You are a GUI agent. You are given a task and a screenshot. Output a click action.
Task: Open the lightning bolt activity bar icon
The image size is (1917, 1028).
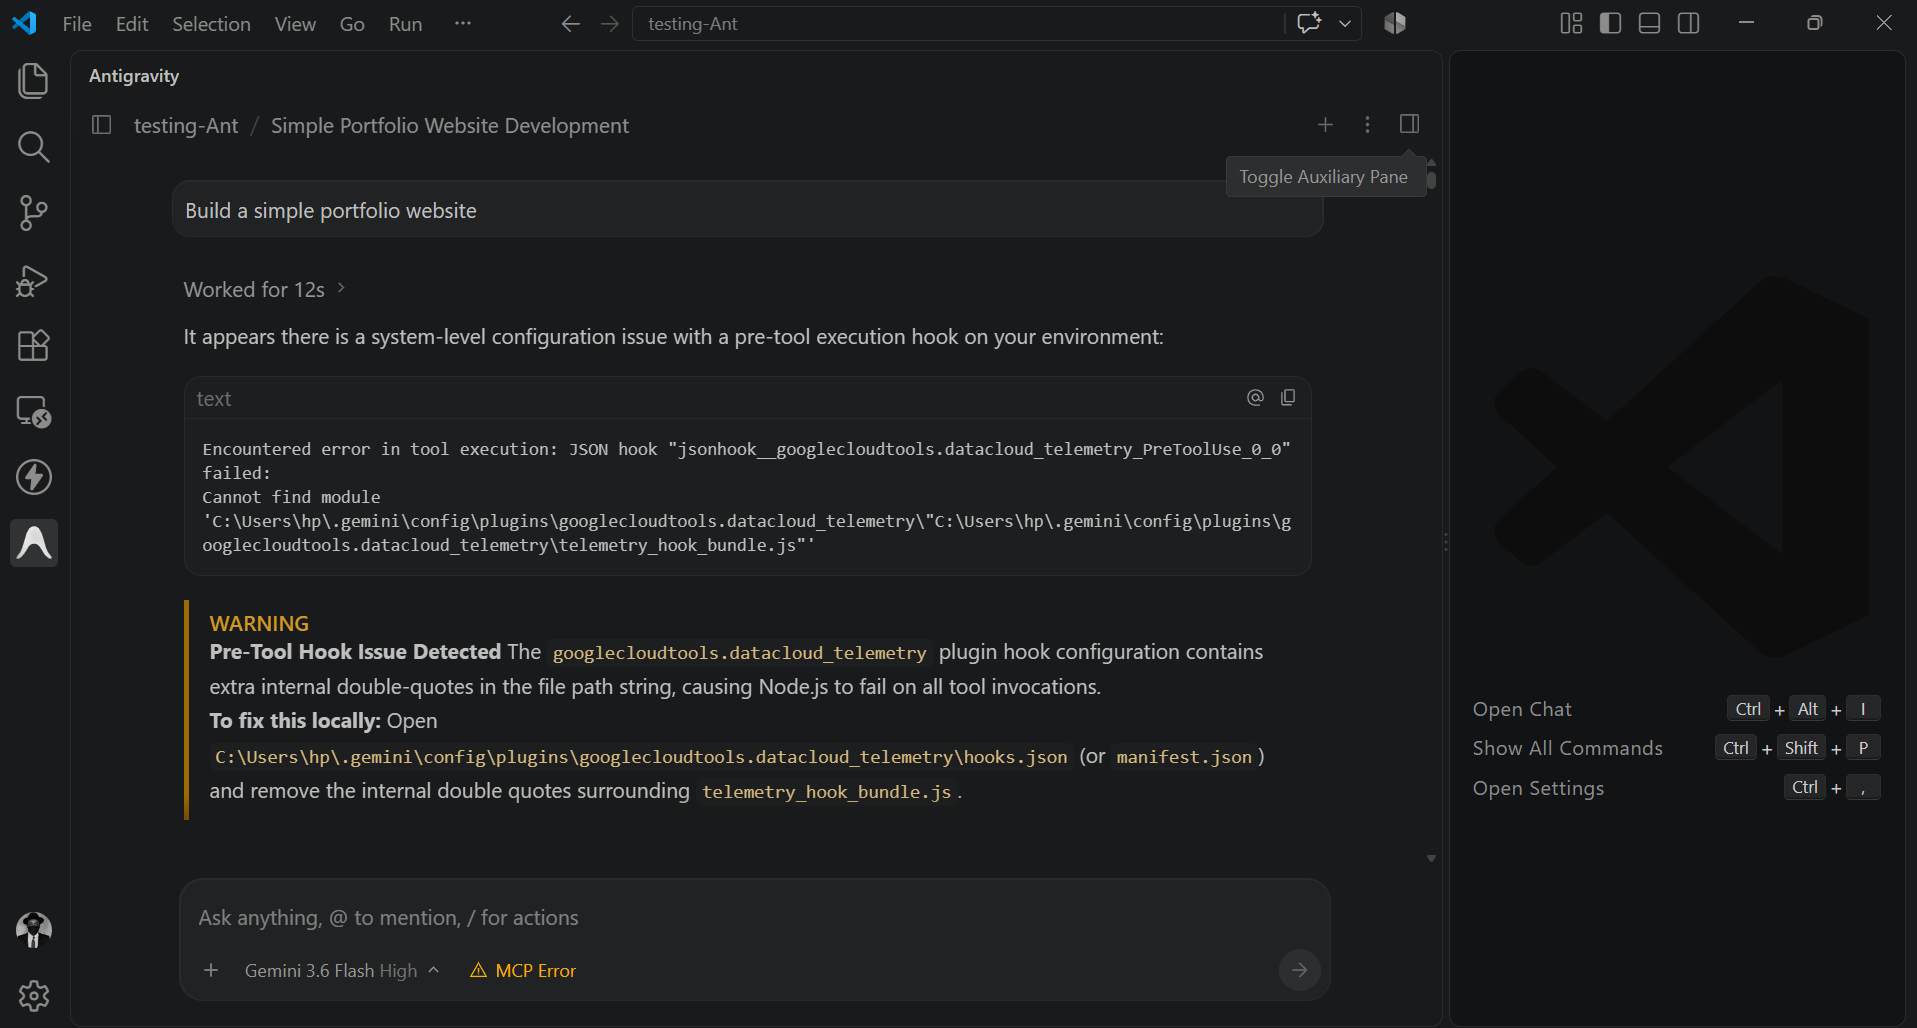point(33,477)
